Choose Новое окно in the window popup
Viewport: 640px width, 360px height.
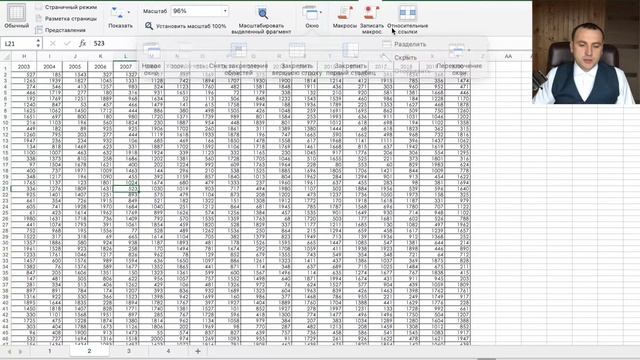click(151, 60)
